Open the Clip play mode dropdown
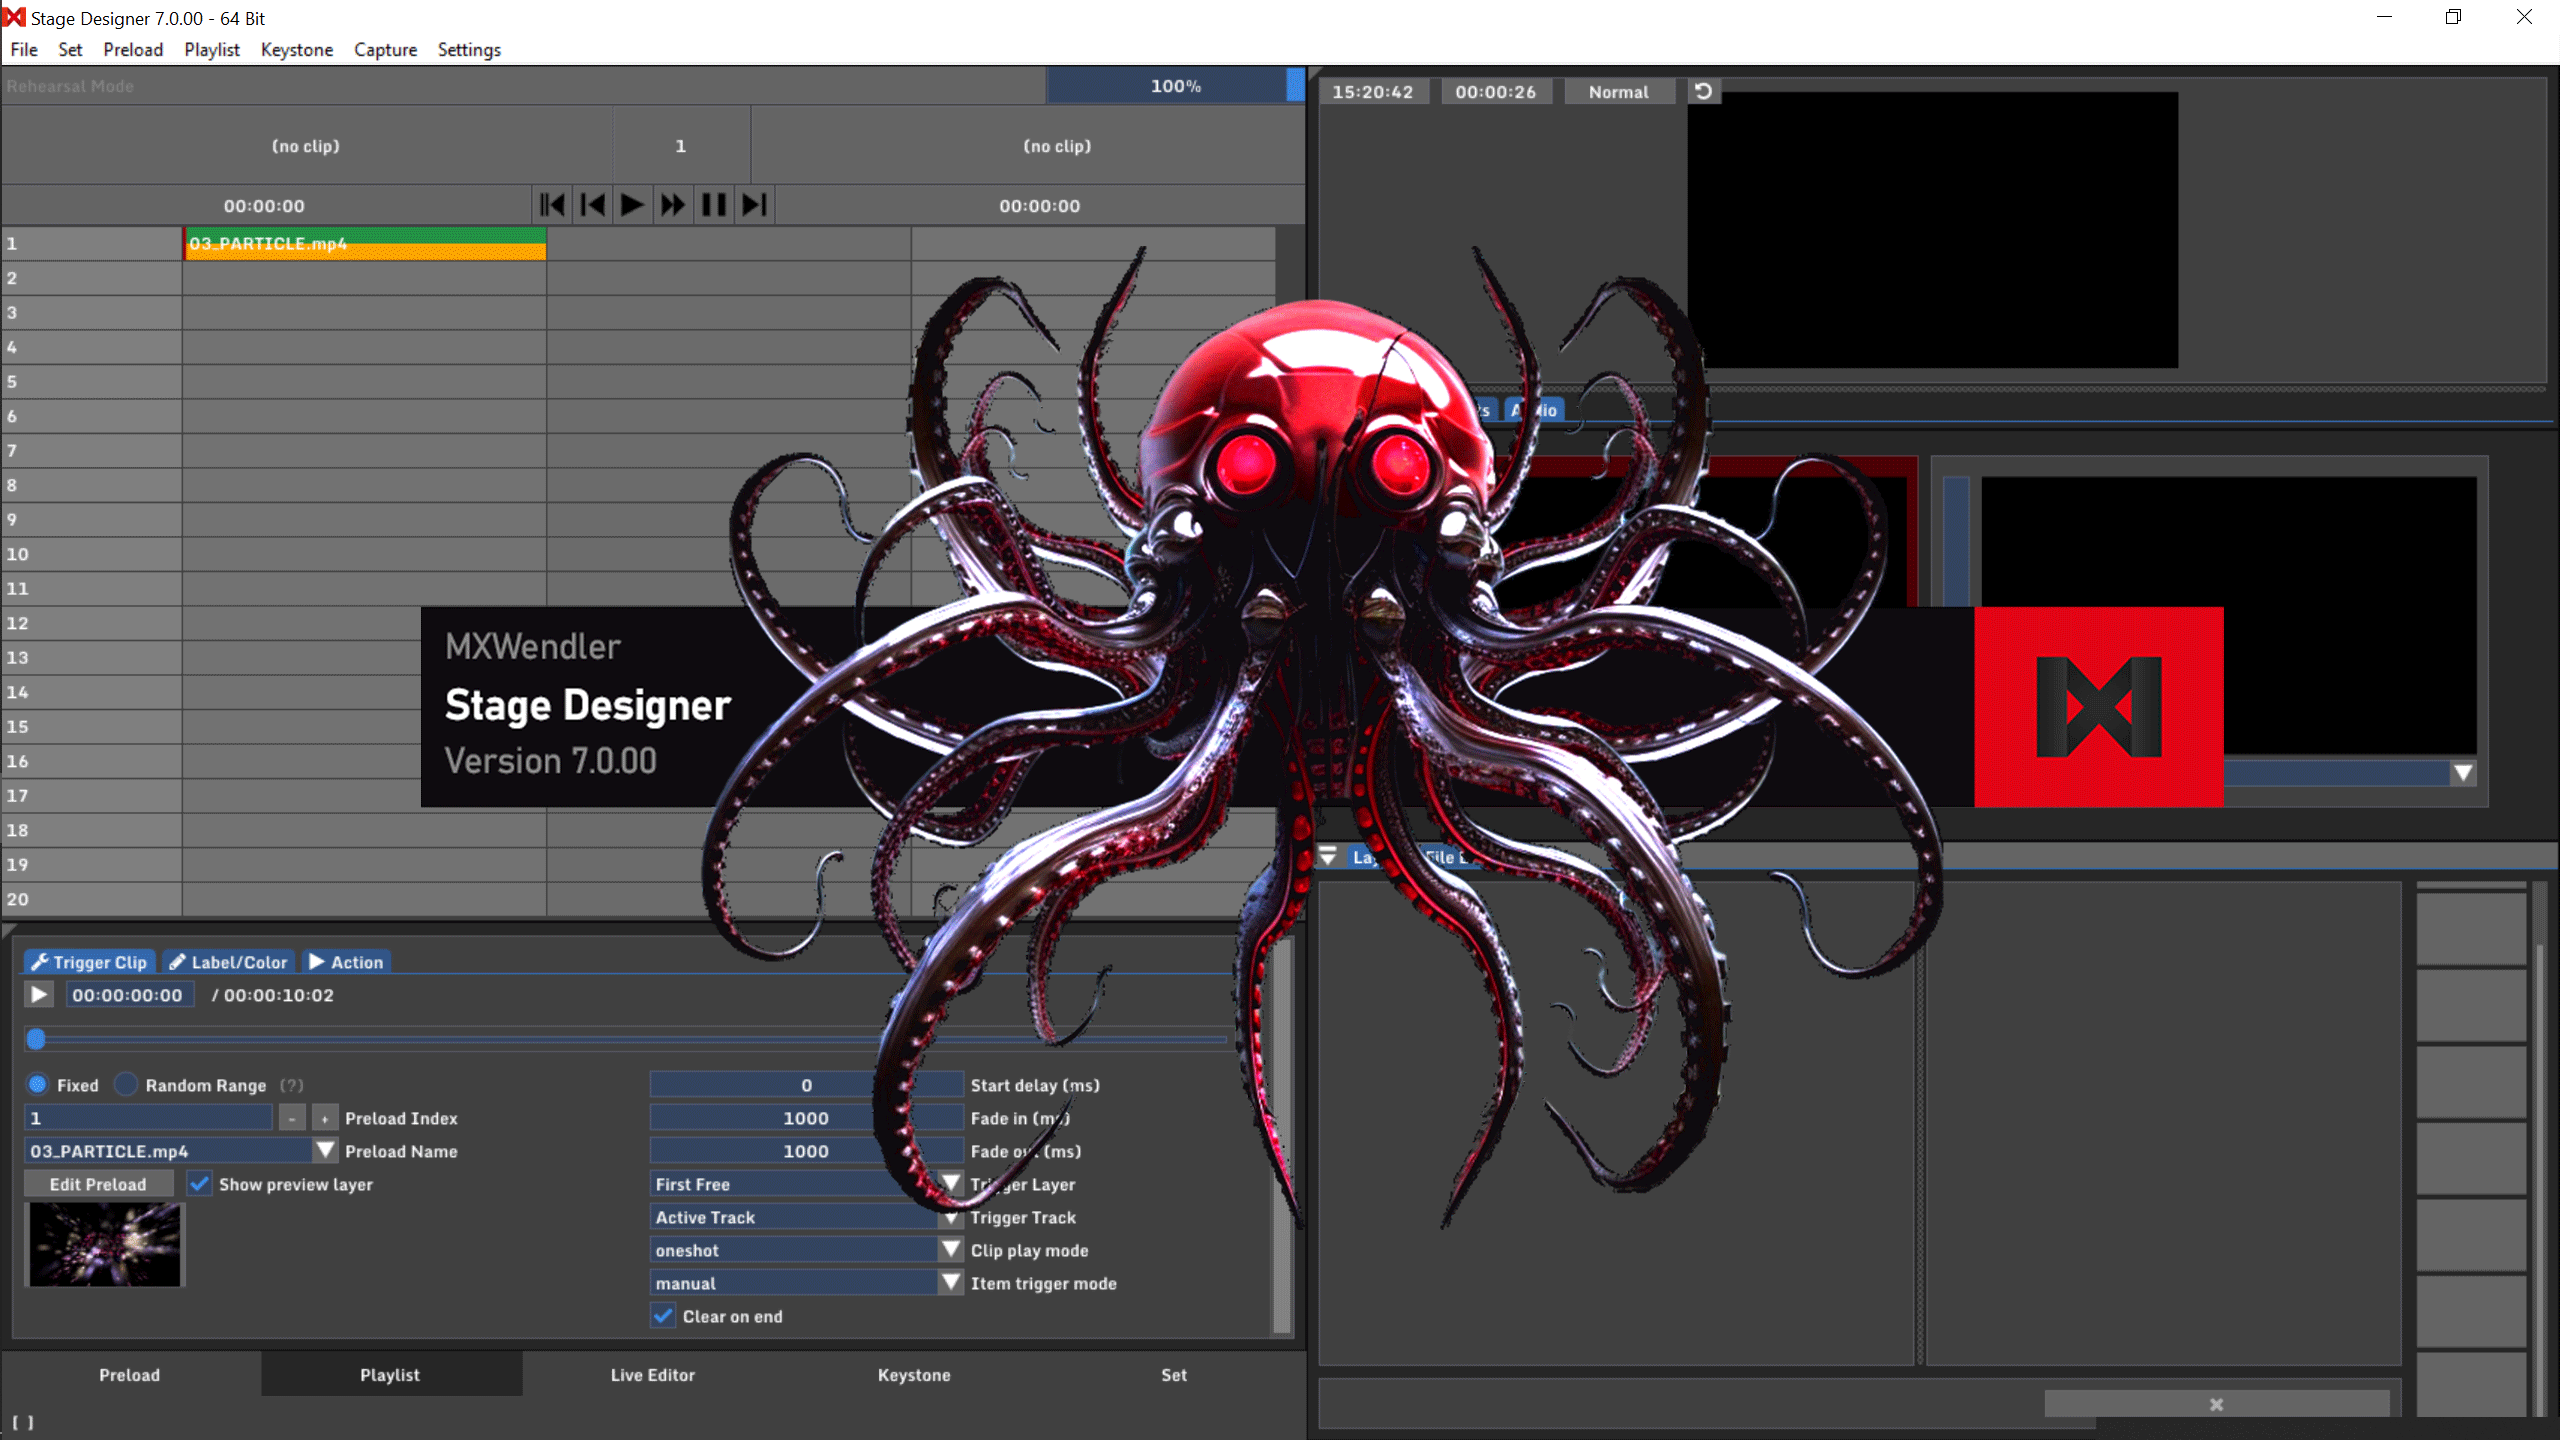This screenshot has height=1440, width=2560. [x=951, y=1250]
